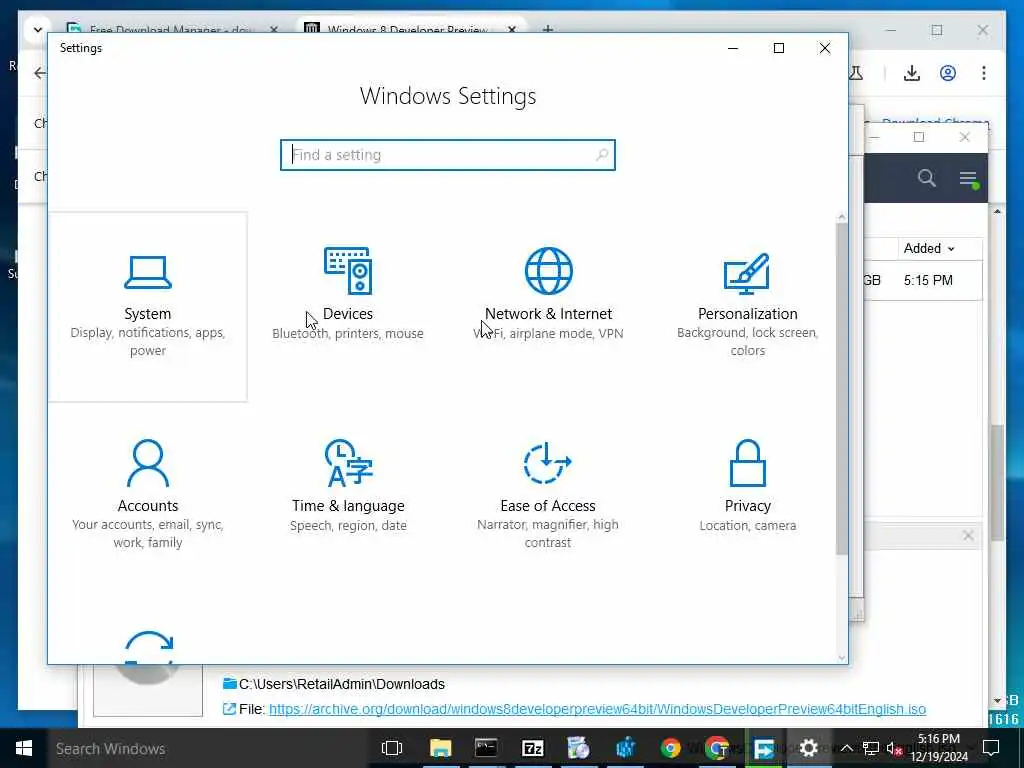Open Chrome profile avatar icon
Screen dimensions: 1024x768
pos(948,73)
